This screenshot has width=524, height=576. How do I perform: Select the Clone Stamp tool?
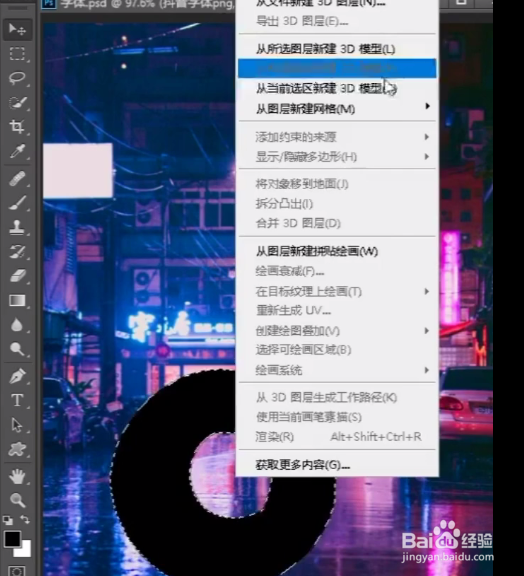[x=17, y=227]
